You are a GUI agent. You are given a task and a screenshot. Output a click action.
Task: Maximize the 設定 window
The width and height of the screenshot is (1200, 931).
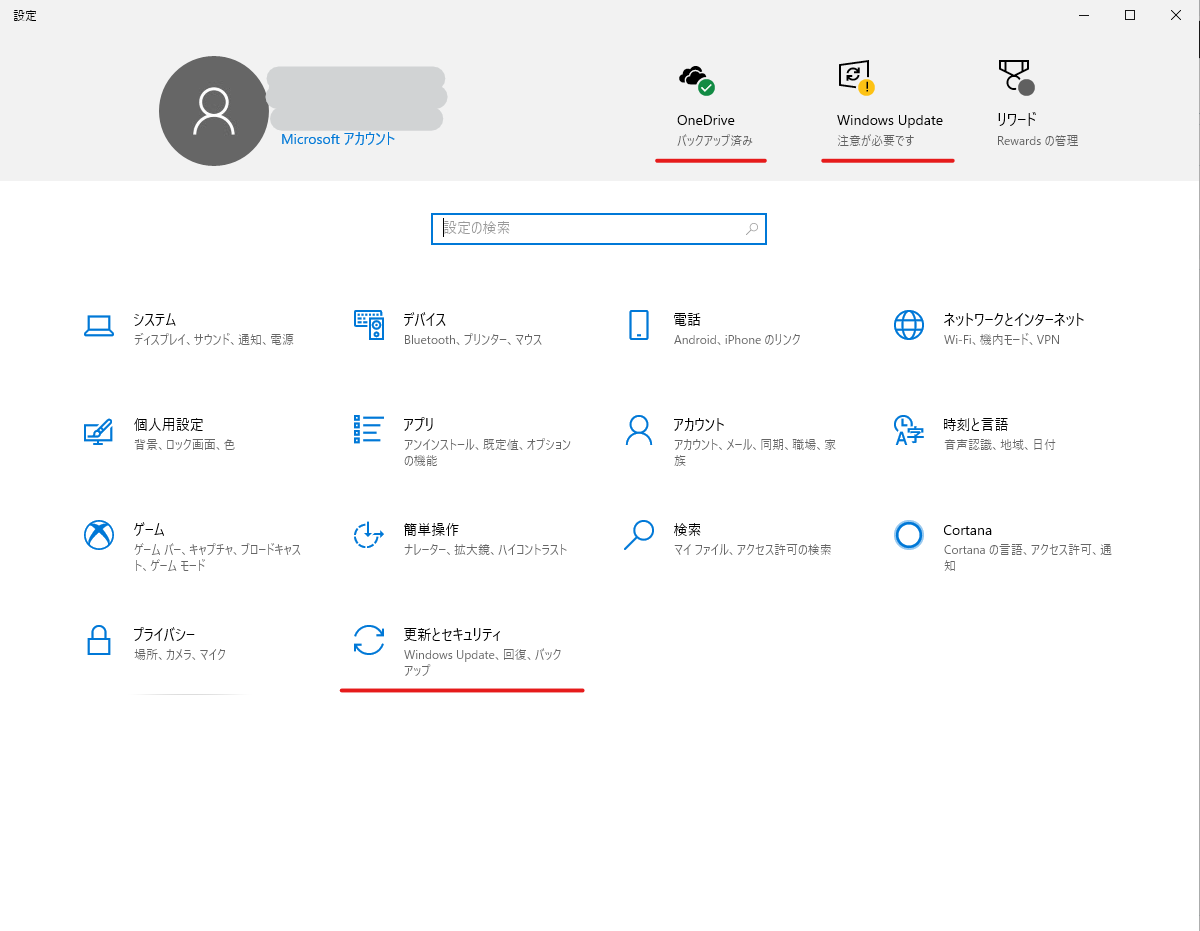pos(1130,15)
